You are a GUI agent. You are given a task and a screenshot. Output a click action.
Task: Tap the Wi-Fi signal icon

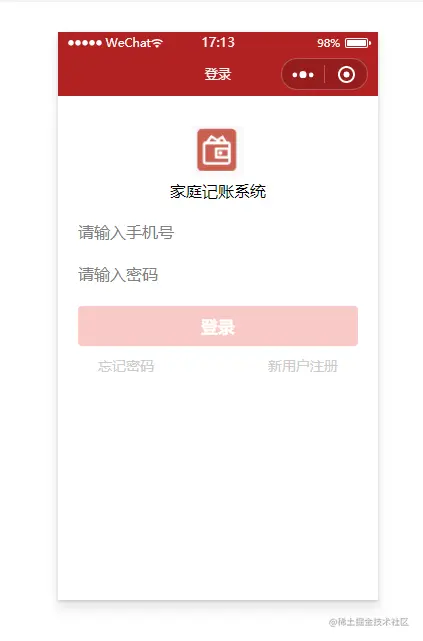coord(157,43)
